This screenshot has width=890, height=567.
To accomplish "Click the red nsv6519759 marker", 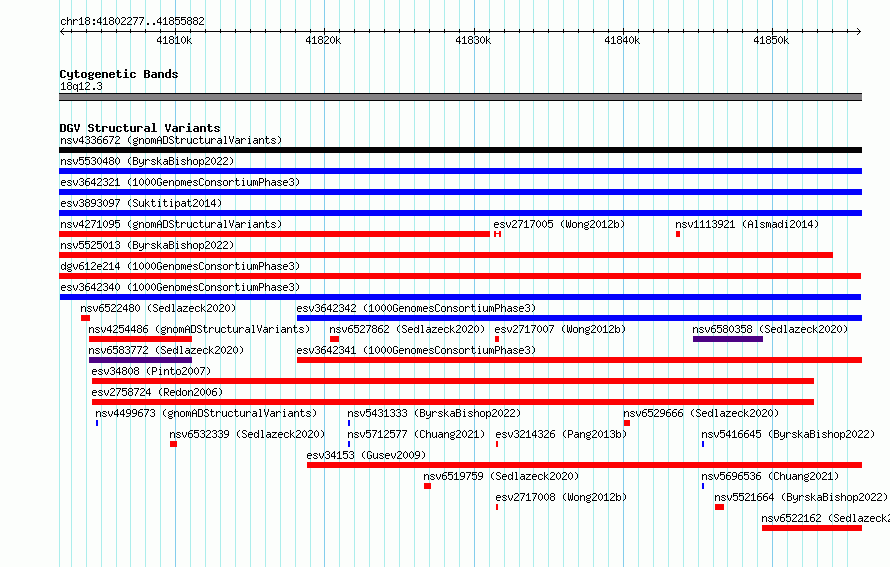I will [x=427, y=486].
